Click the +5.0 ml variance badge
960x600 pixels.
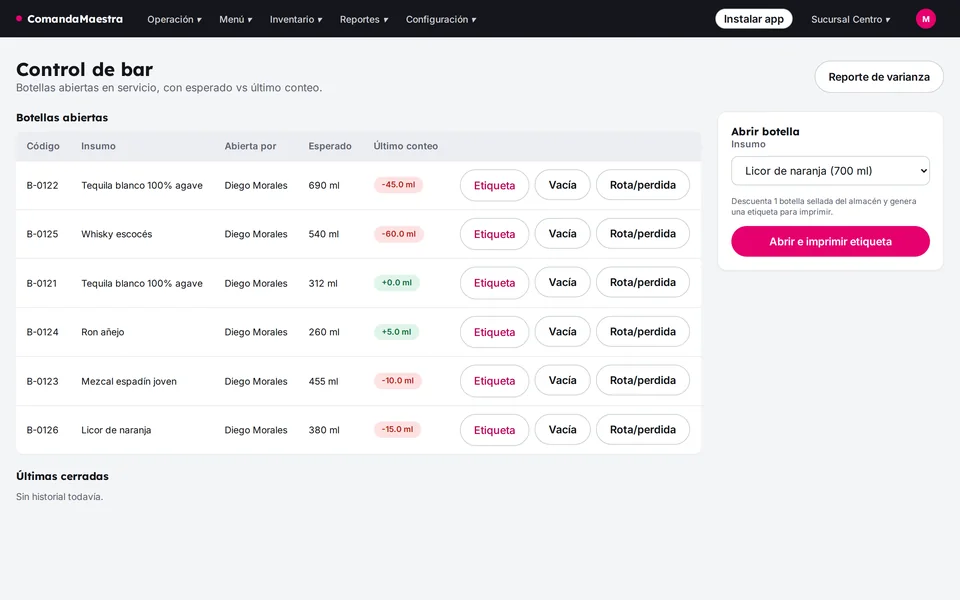click(x=396, y=332)
